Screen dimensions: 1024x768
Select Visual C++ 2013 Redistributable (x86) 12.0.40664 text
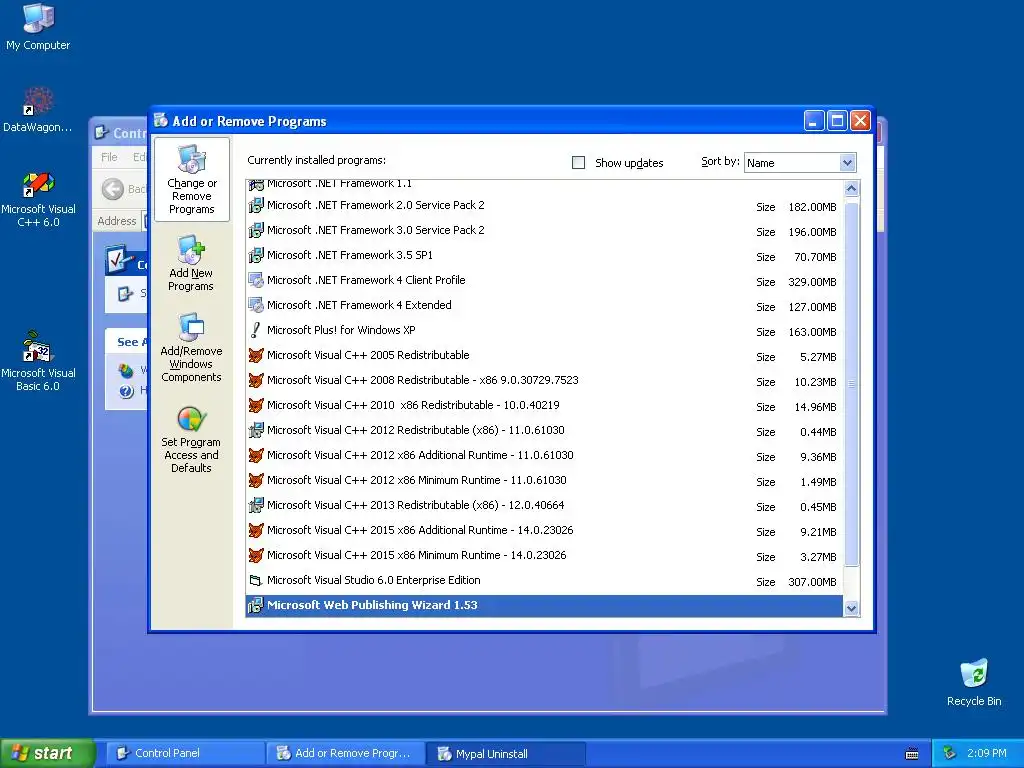[x=416, y=505]
